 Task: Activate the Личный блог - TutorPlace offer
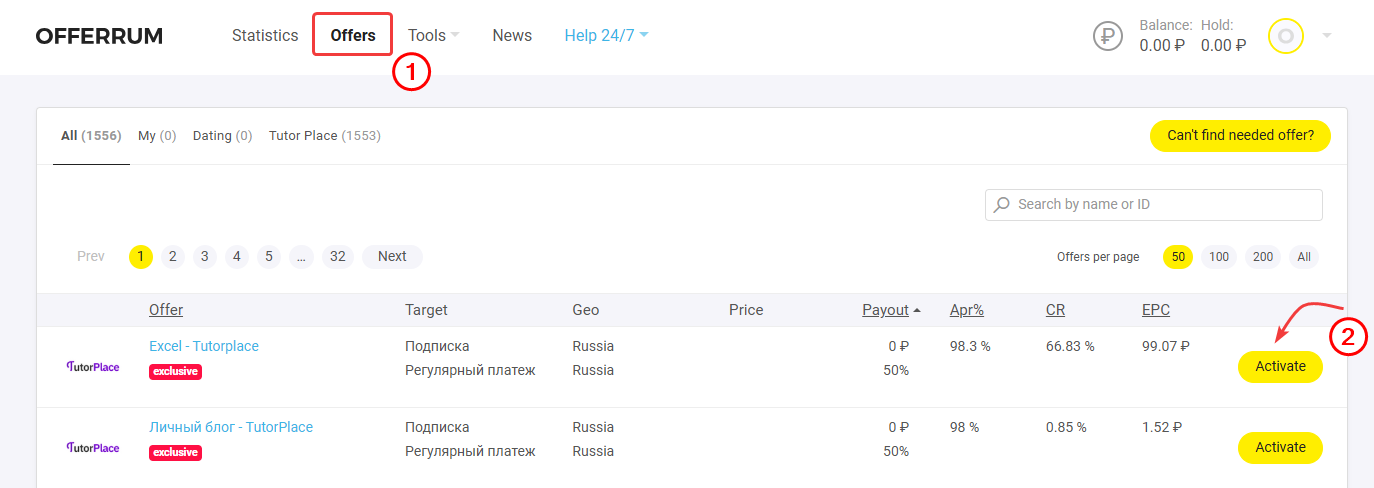click(x=1280, y=448)
